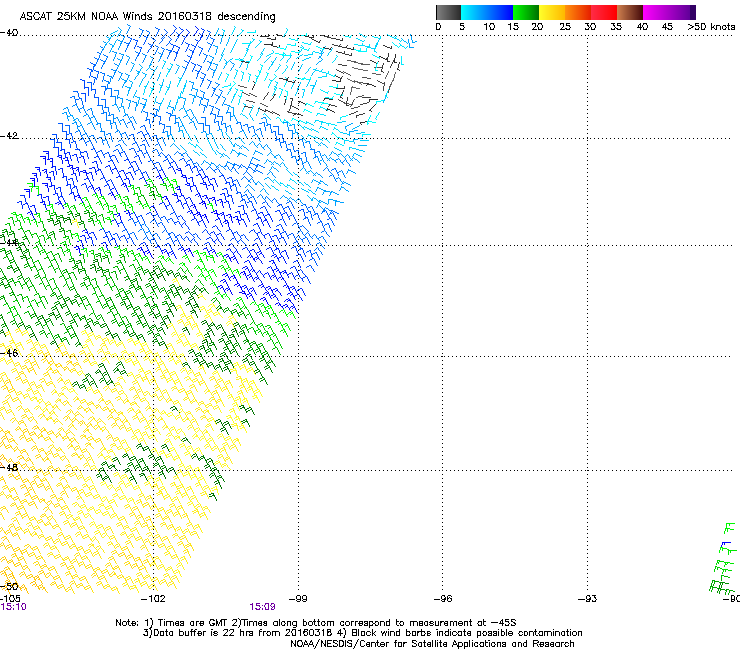
Task: Click the 'Times are GMT' note line
Action: click(315, 623)
